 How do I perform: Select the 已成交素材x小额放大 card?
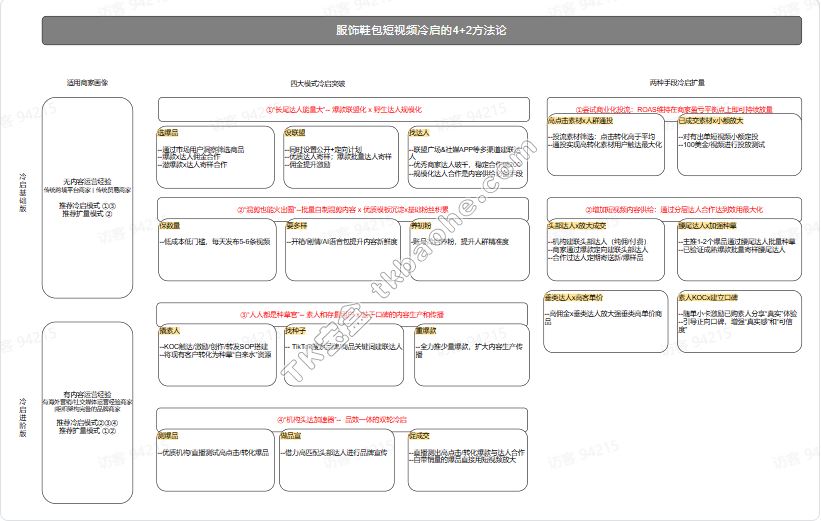pos(738,143)
